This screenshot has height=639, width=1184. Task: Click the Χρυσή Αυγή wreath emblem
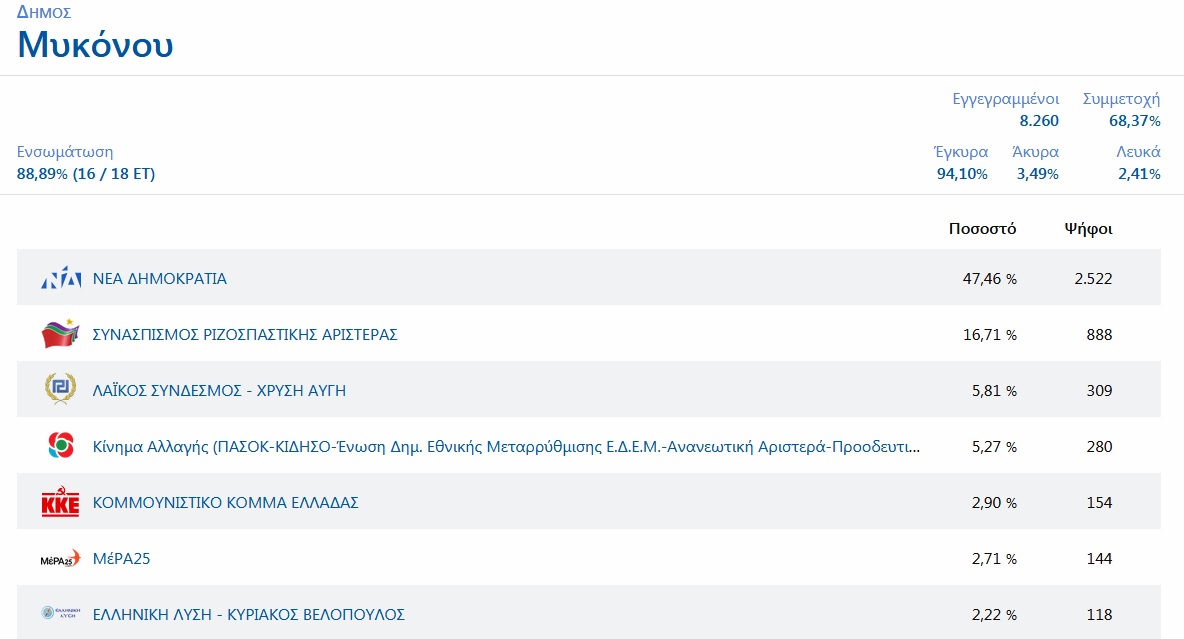60,390
